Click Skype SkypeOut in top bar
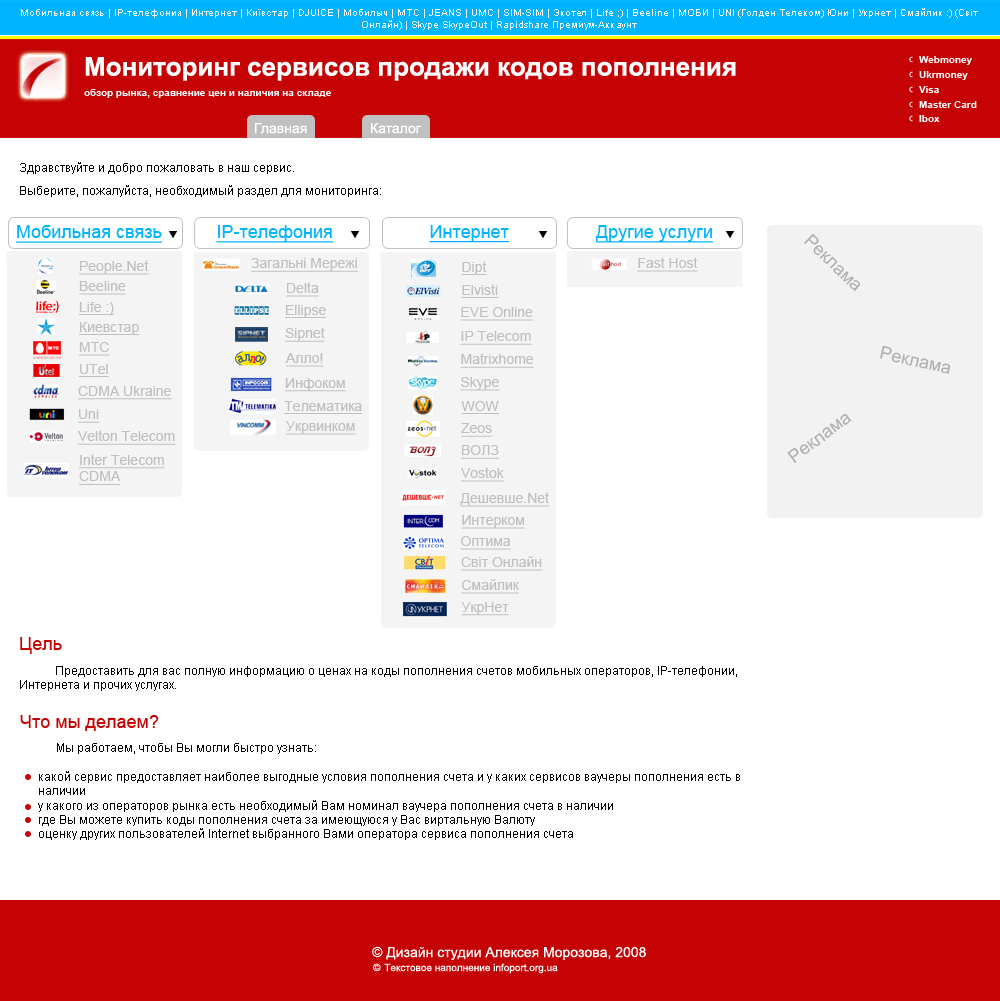The height and width of the screenshot is (1001, 1000). [449, 25]
